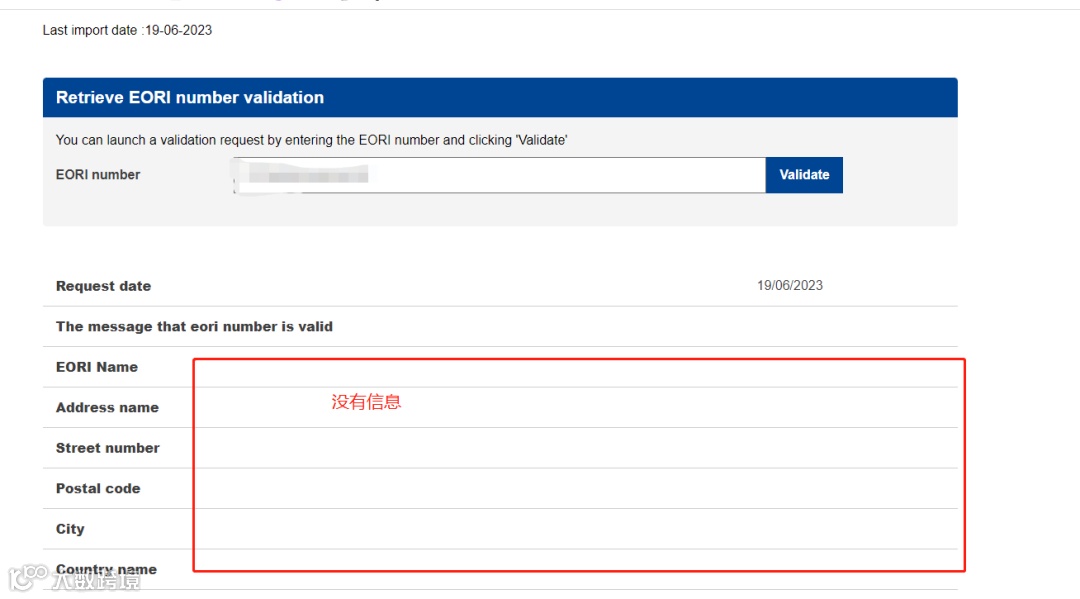This screenshot has width=1080, height=599.
Task: Select the 'Last import date :19-06-2023' text
Action: (127, 30)
